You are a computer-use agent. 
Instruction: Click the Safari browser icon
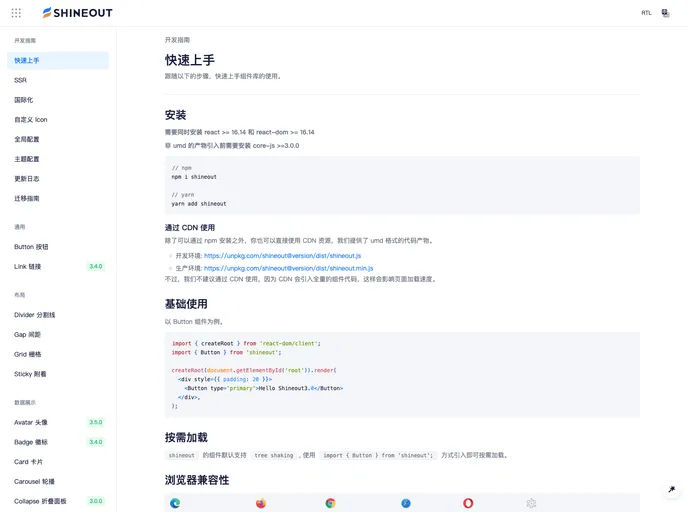click(406, 503)
